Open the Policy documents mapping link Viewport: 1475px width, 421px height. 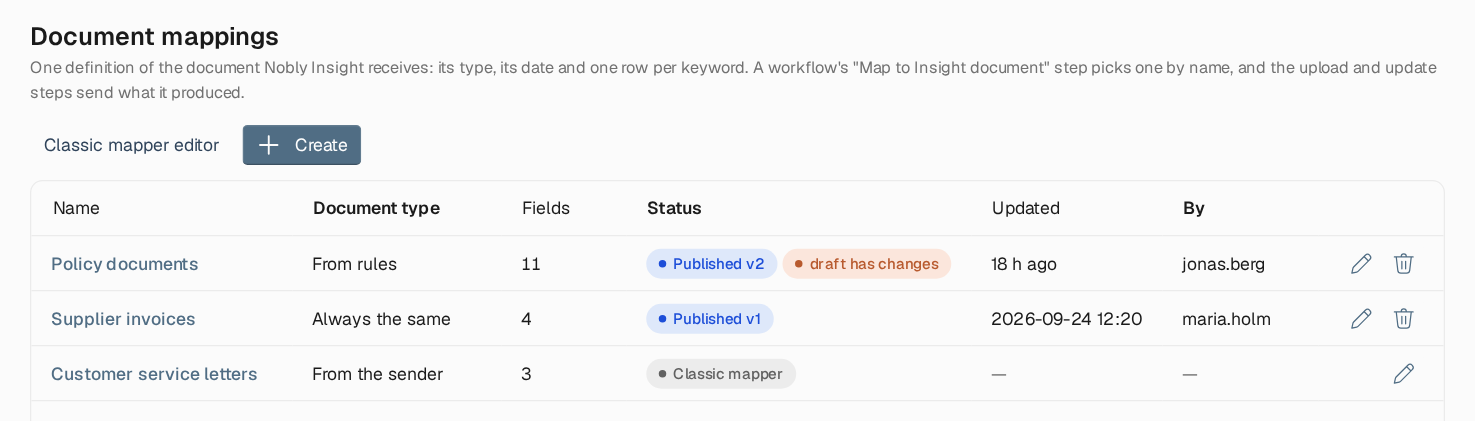(125, 264)
